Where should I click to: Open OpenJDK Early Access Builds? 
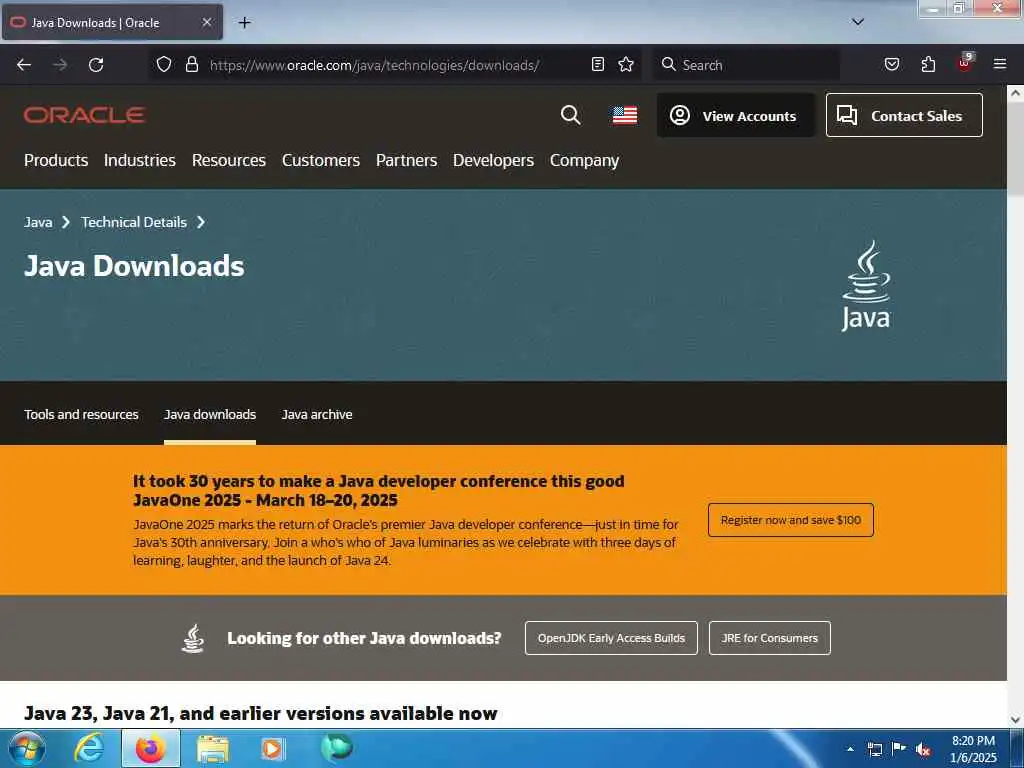(611, 638)
